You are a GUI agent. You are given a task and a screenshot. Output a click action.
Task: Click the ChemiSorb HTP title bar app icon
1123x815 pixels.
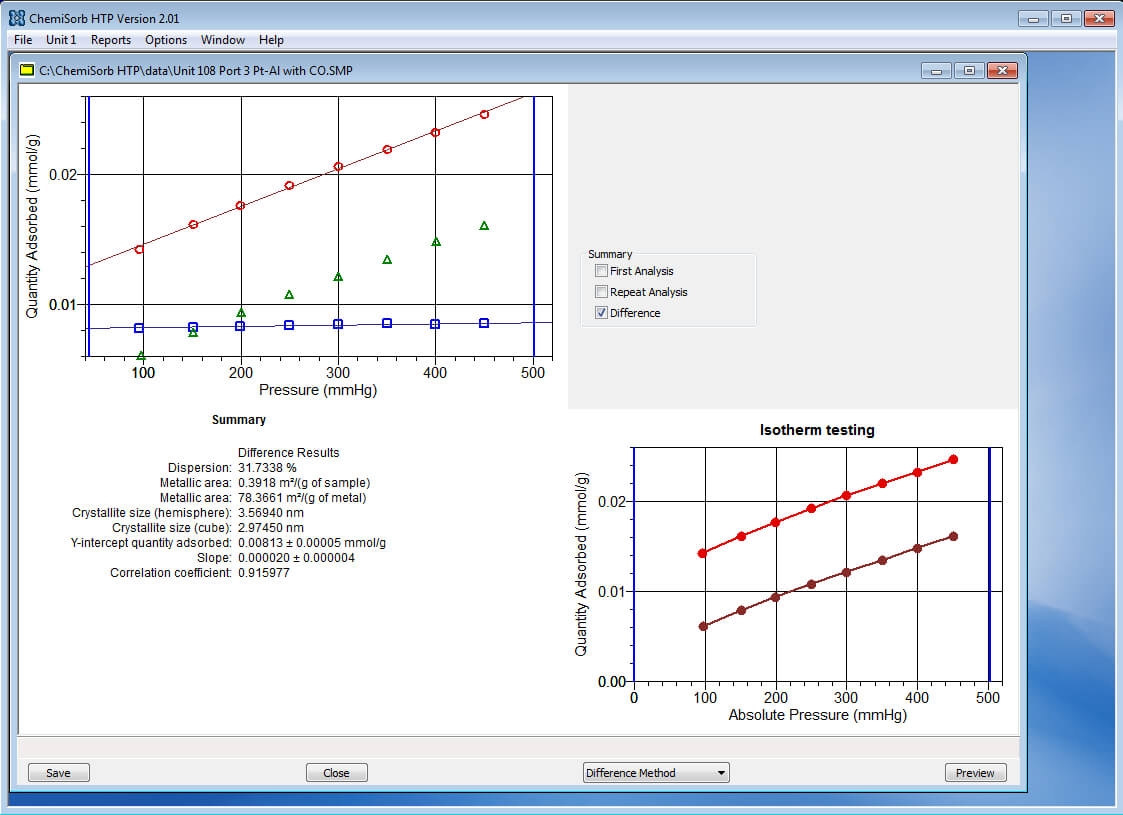coord(17,18)
